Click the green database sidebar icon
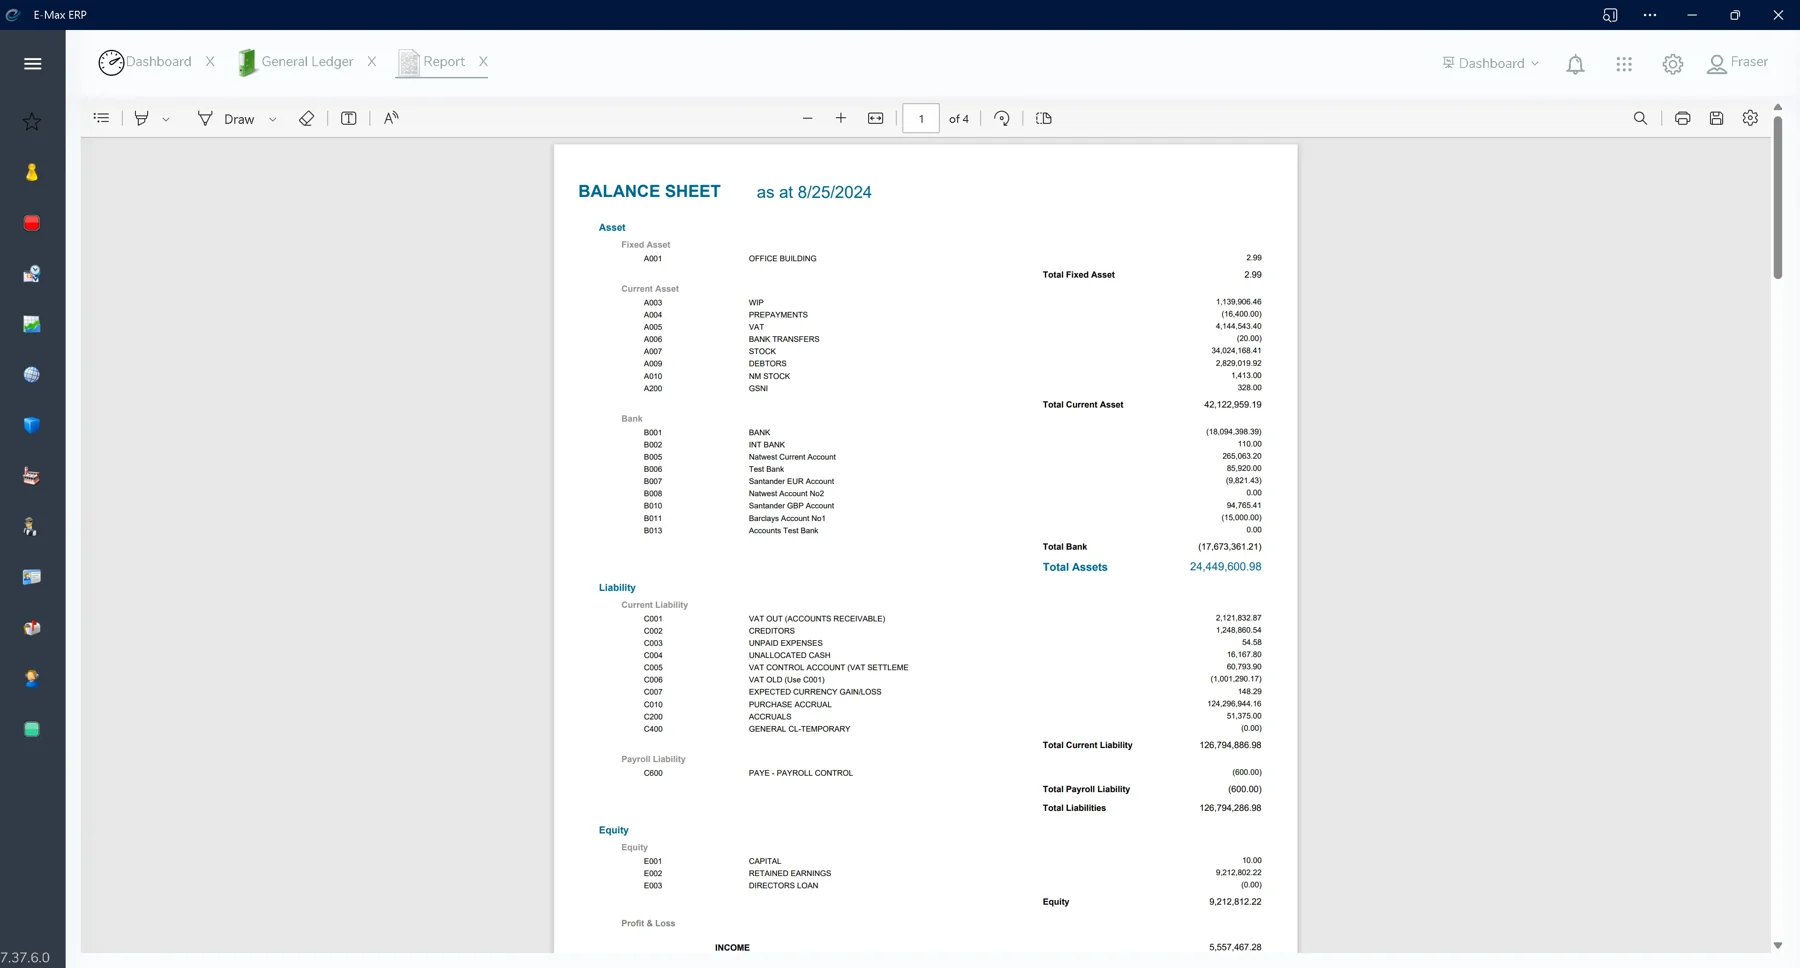 point(32,729)
